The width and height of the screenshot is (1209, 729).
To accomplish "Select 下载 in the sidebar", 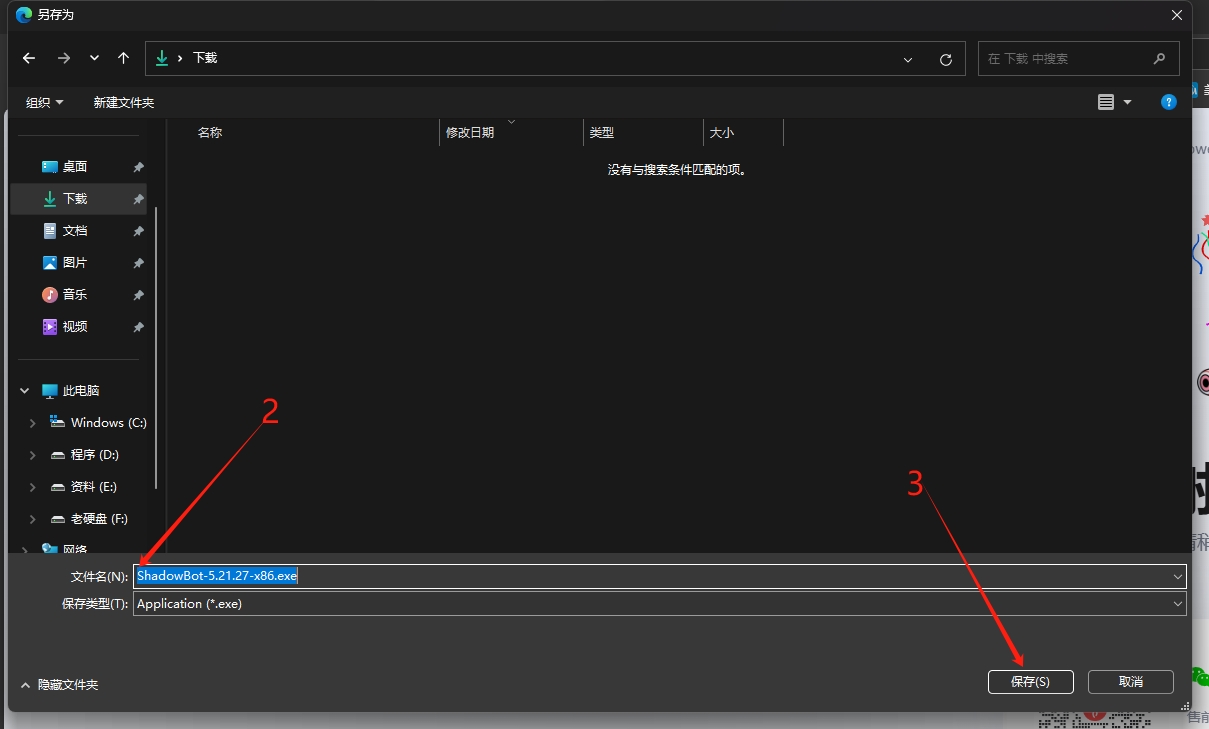I will 78,199.
